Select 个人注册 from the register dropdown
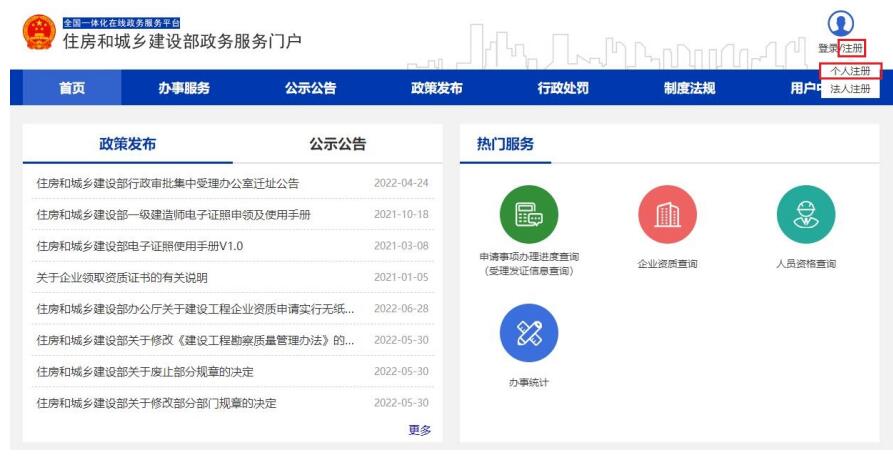The width and height of the screenshot is (893, 459). point(850,71)
